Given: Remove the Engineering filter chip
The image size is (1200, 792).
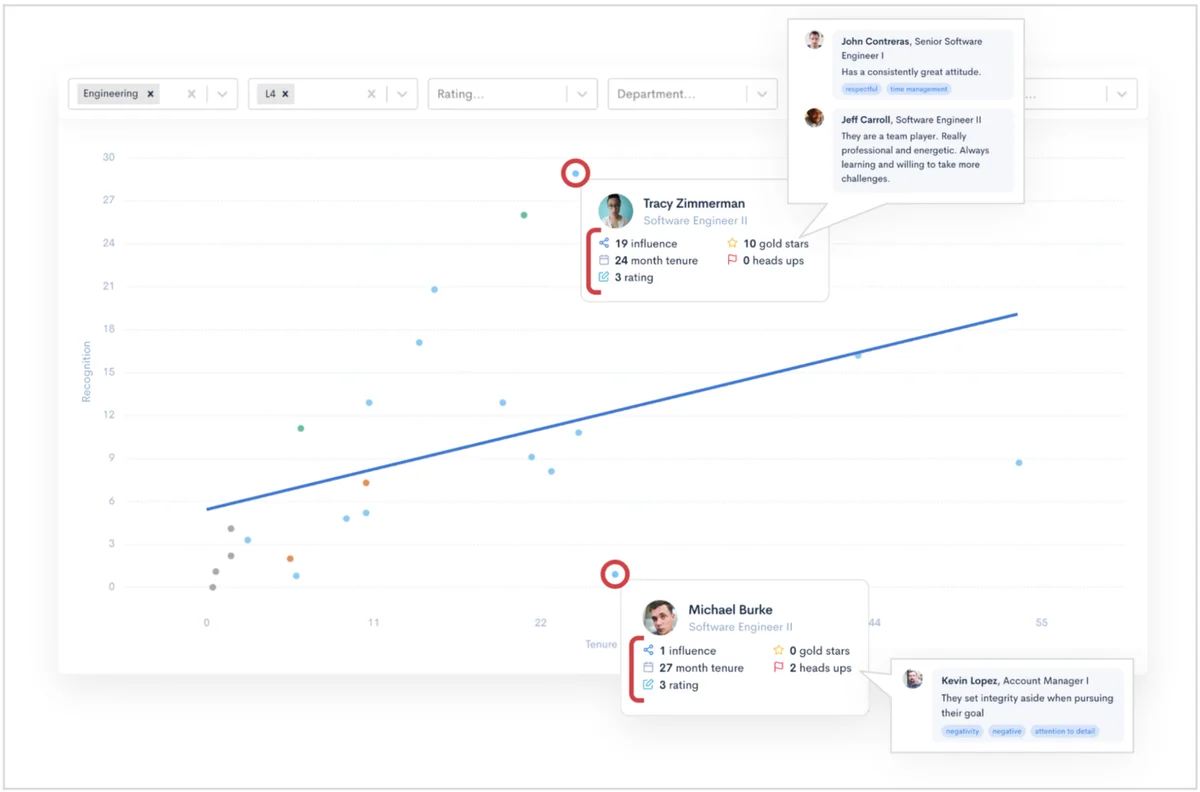Looking at the screenshot, I should tap(150, 93).
